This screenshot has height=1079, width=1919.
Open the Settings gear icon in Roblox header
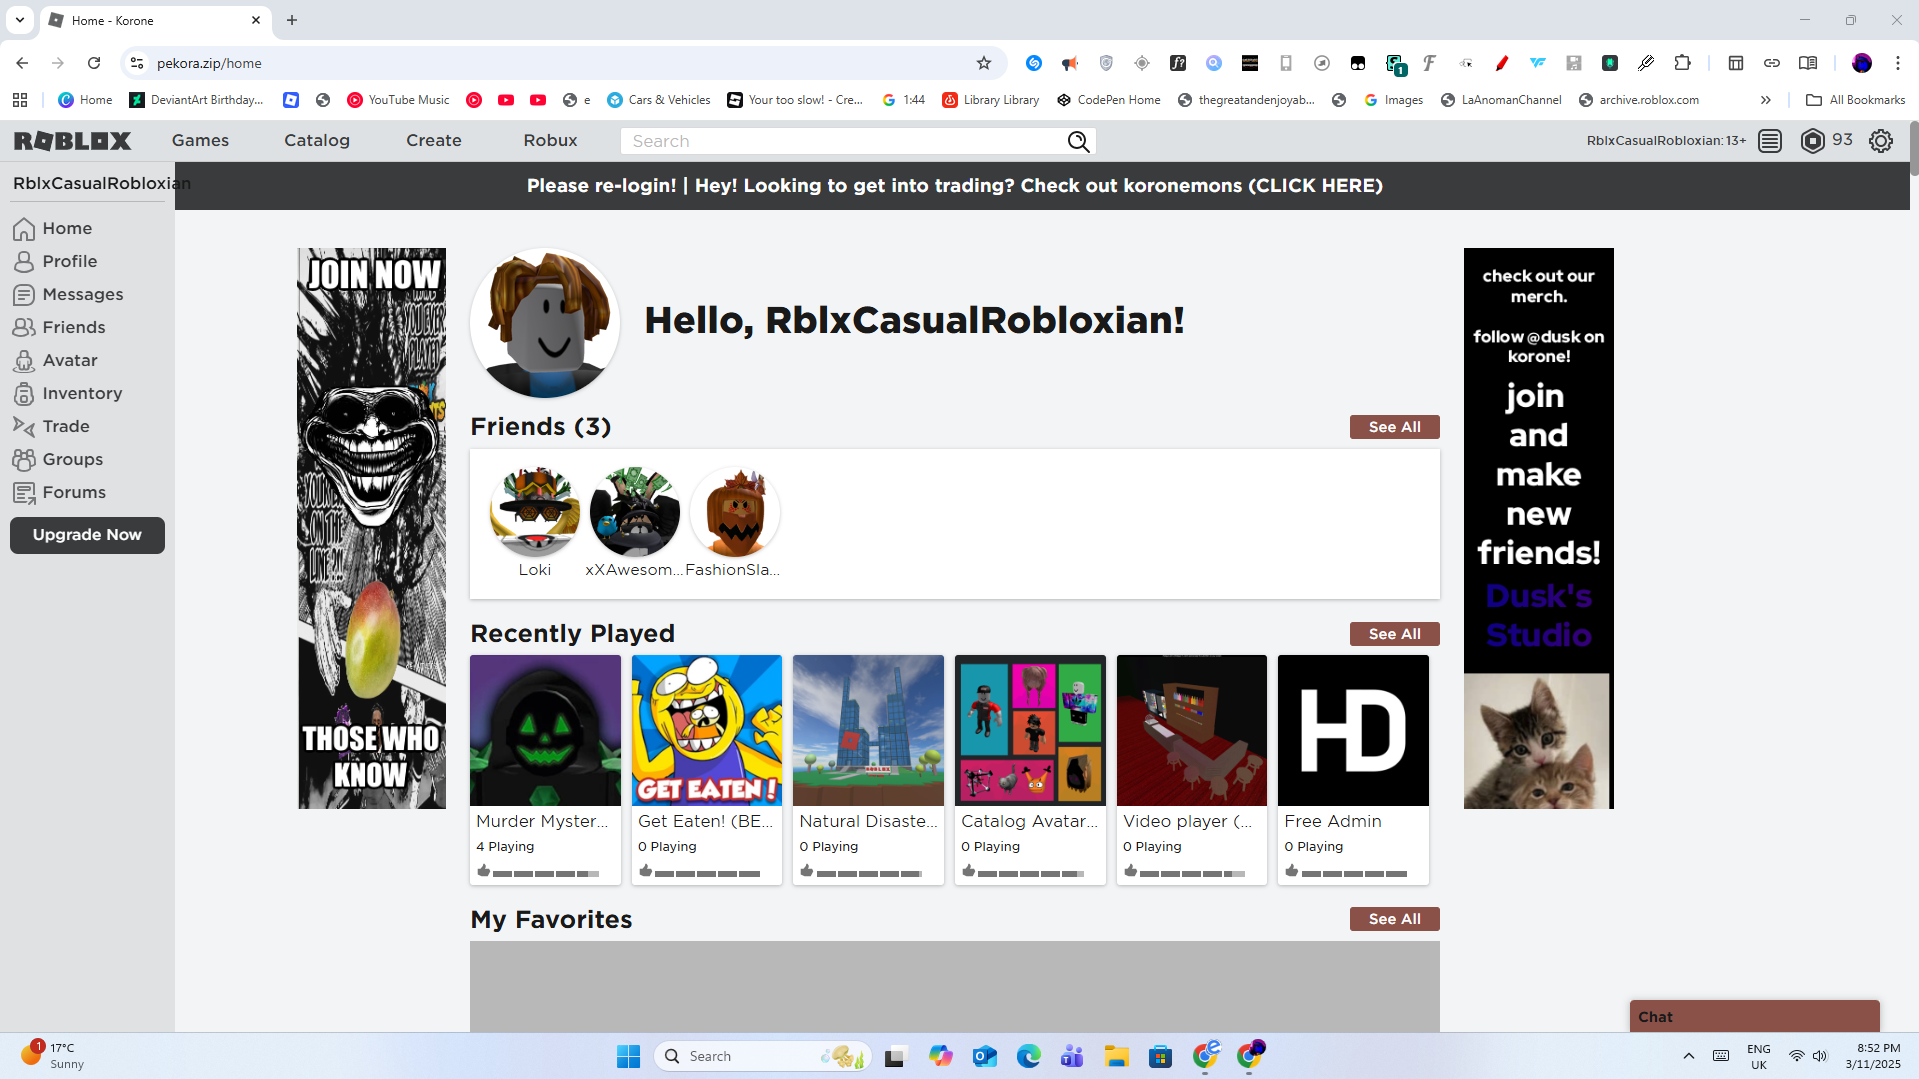[1880, 141]
